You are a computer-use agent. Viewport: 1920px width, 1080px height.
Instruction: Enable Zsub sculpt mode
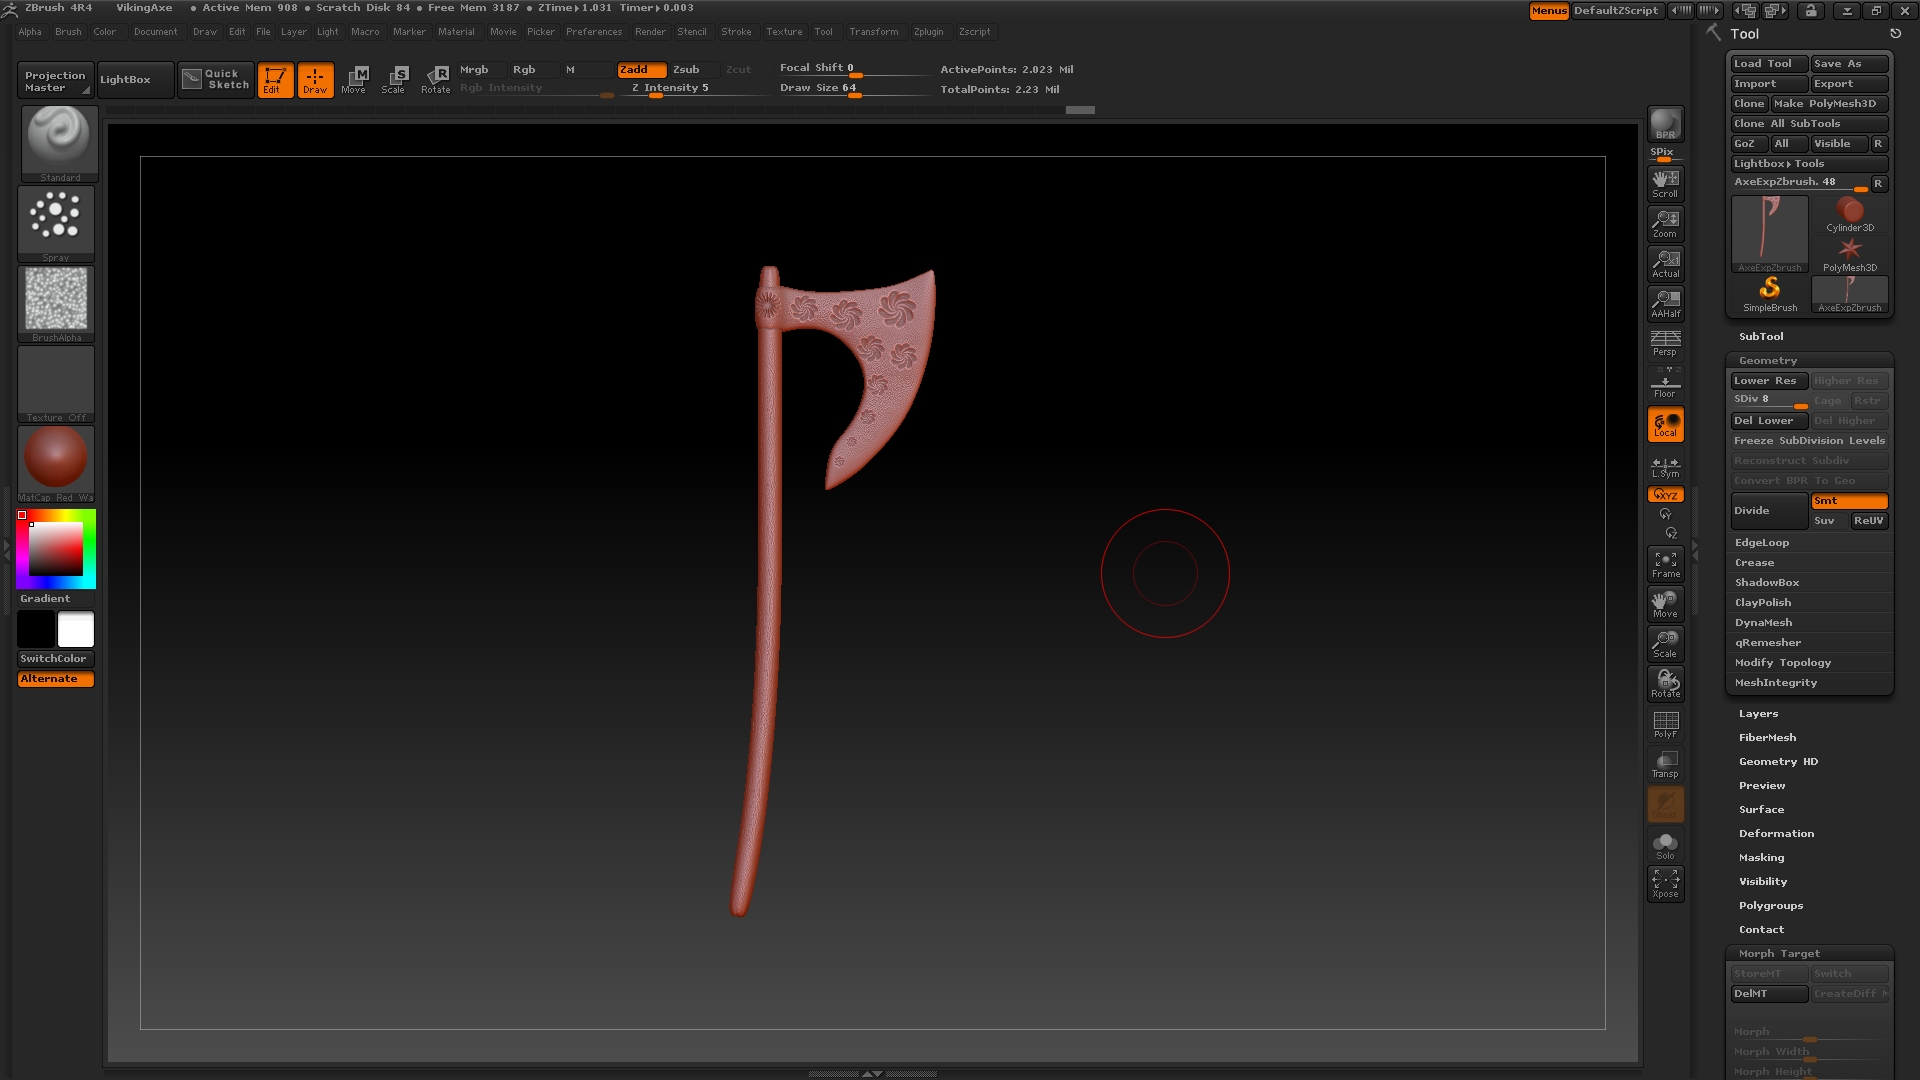(x=686, y=70)
